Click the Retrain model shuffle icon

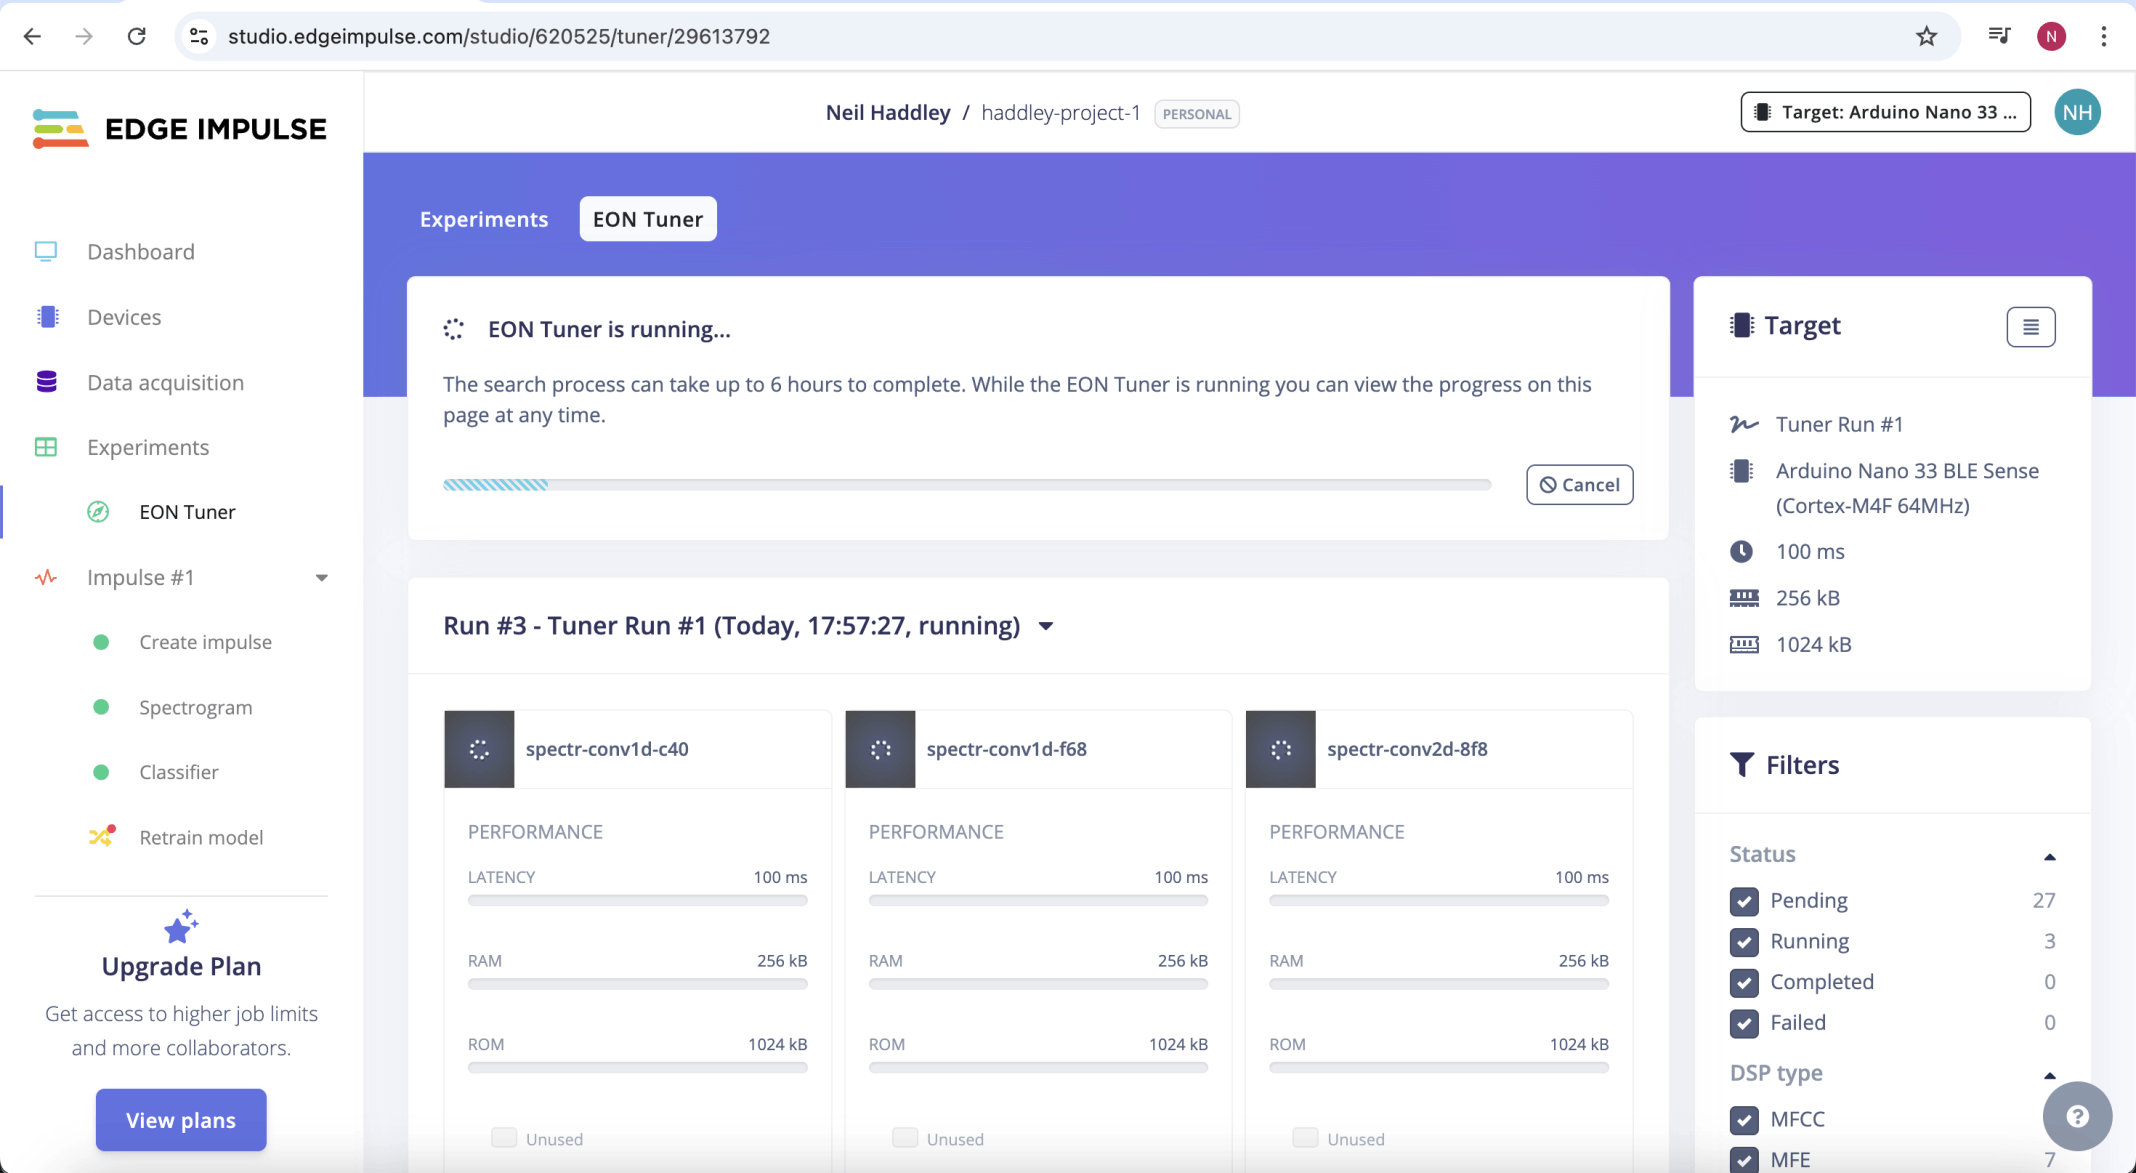click(101, 837)
